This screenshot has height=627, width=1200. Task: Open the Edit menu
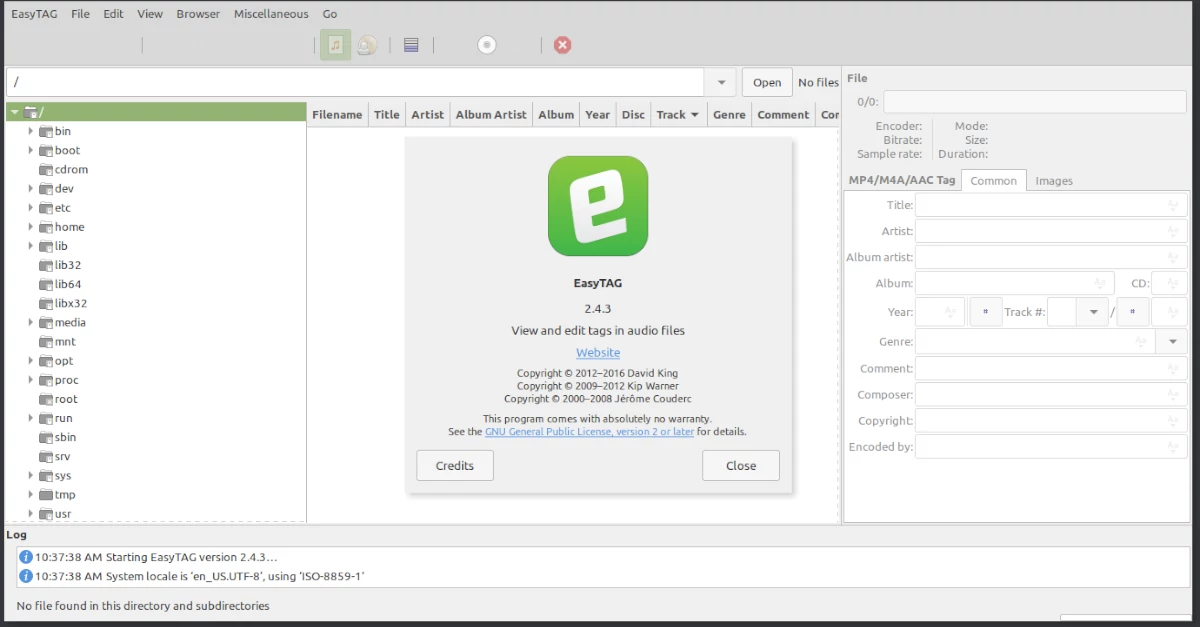coord(114,14)
